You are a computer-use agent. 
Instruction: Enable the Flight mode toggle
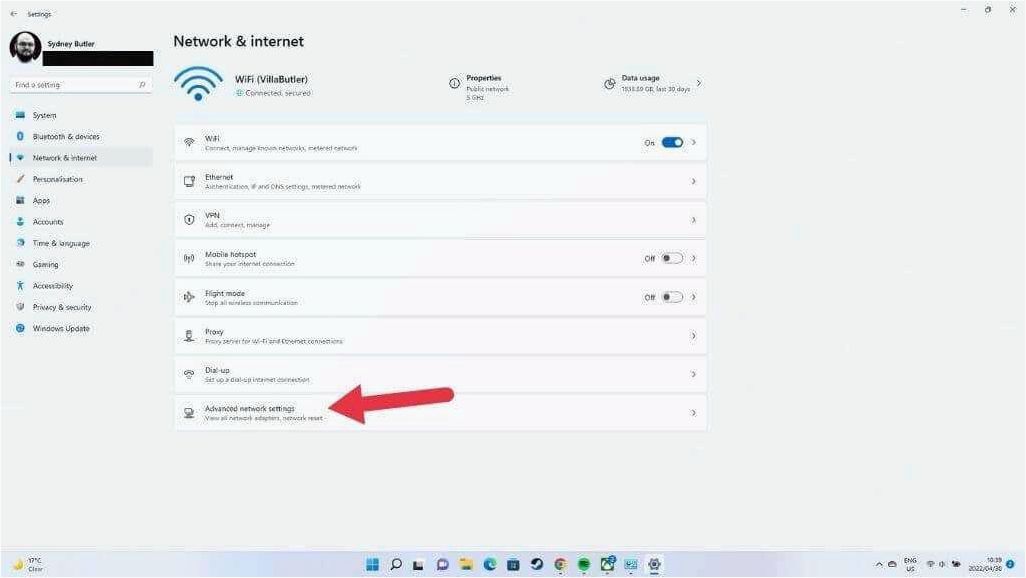click(x=671, y=297)
